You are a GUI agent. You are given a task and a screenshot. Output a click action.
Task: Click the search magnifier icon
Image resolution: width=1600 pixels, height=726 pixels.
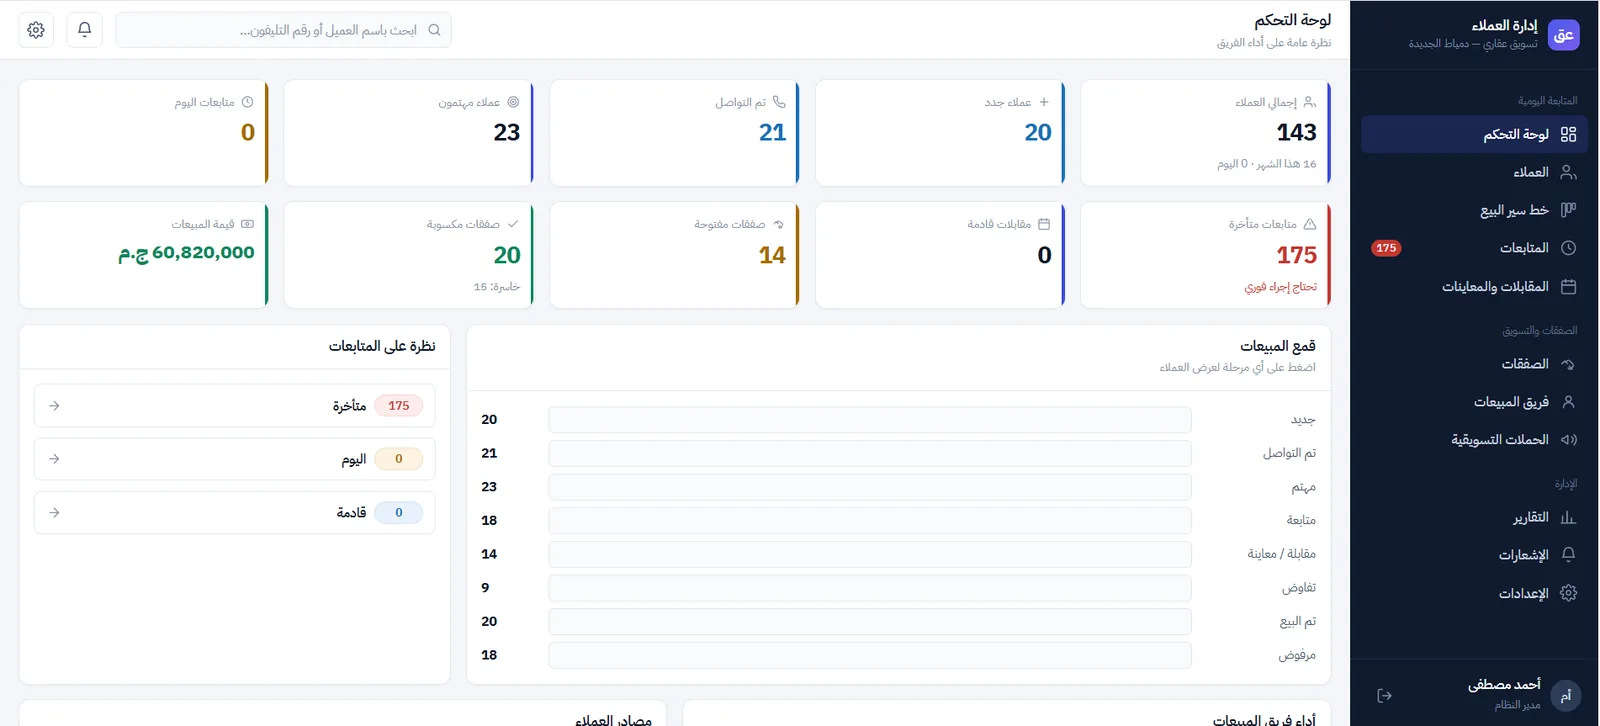434,30
